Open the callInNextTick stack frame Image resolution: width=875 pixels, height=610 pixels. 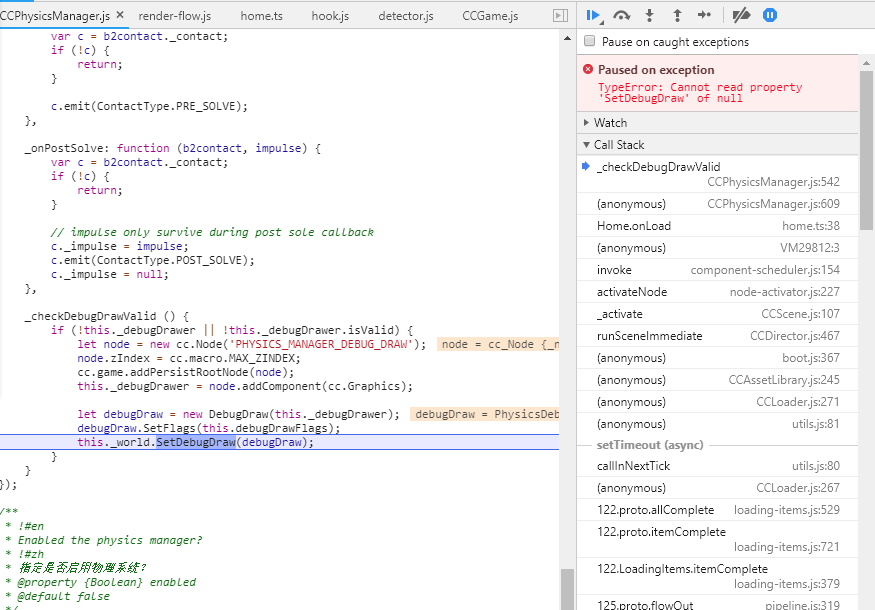(x=633, y=466)
